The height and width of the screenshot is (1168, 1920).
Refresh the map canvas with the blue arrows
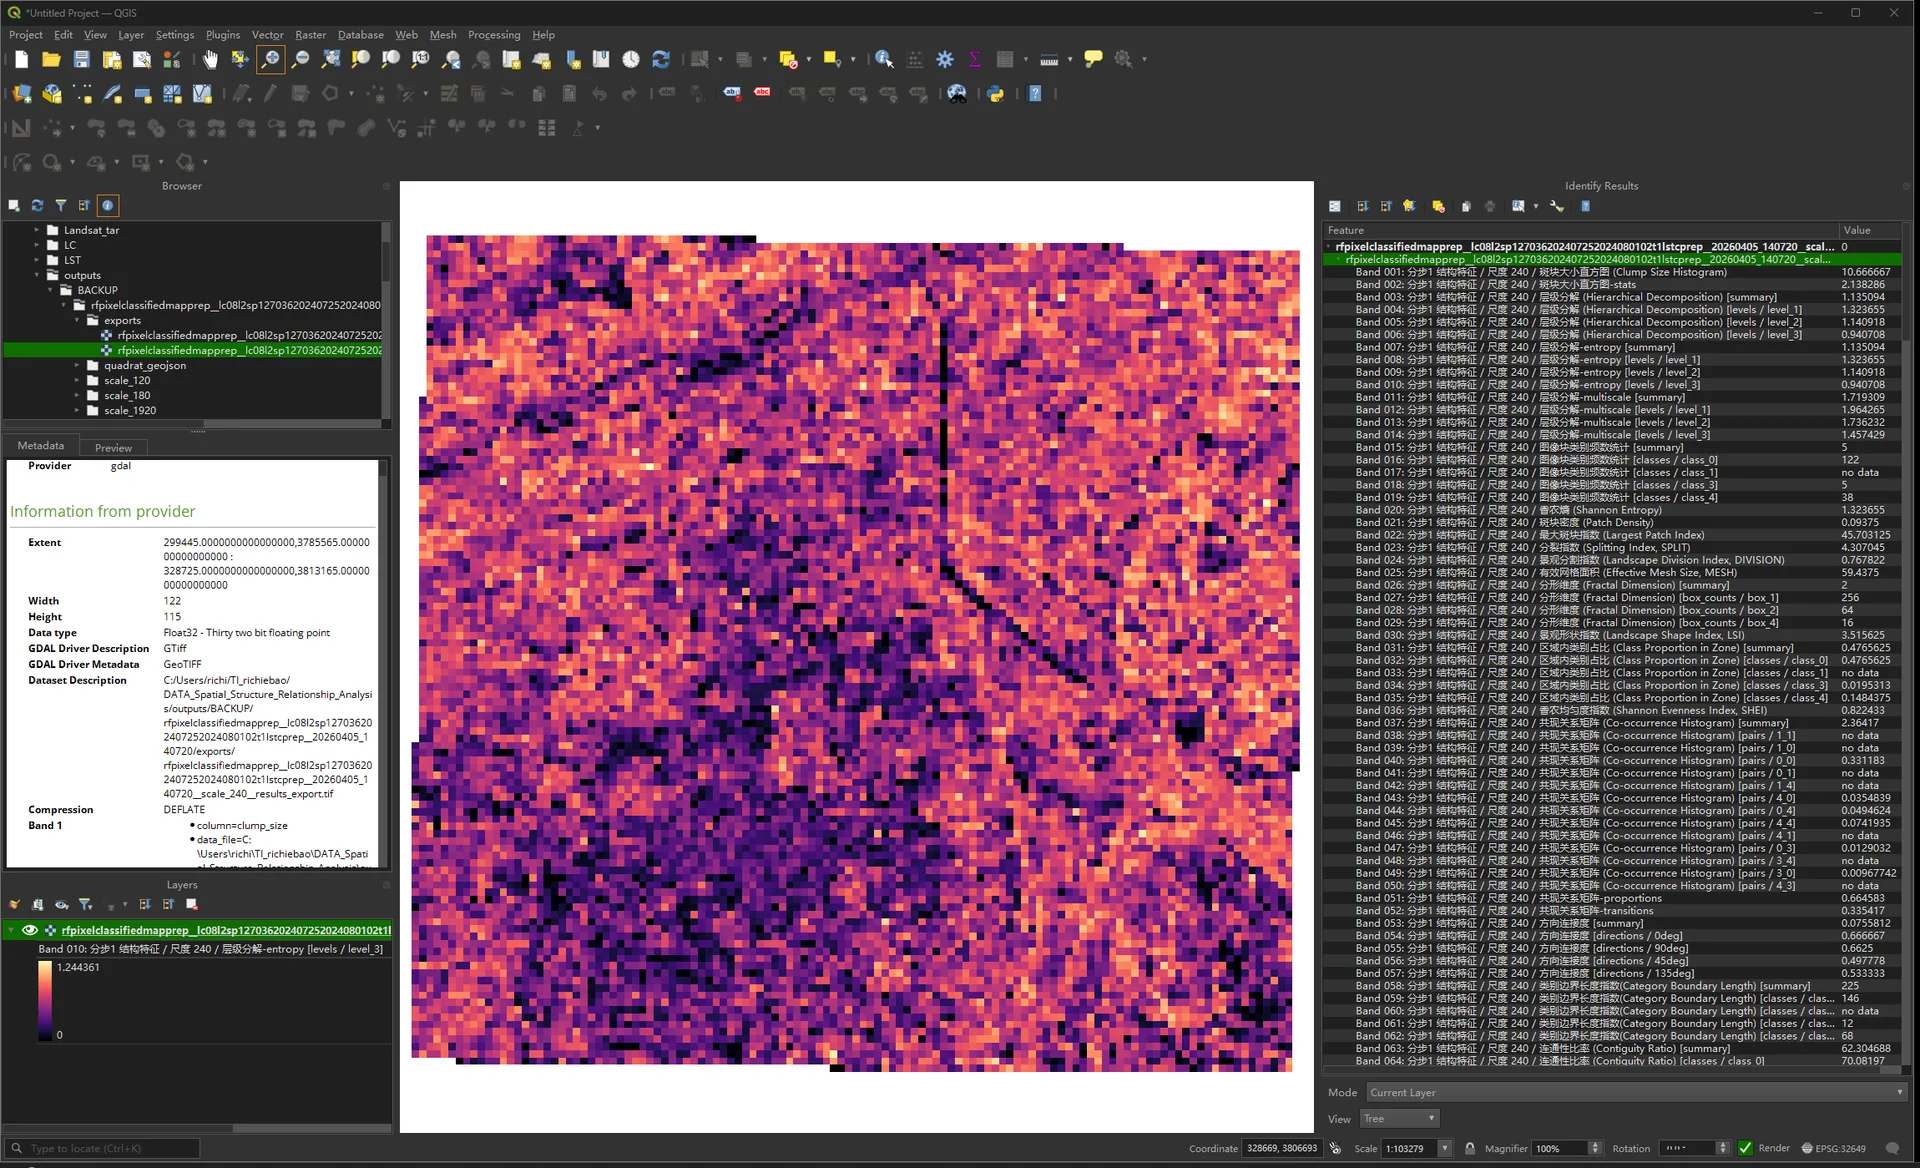click(661, 60)
